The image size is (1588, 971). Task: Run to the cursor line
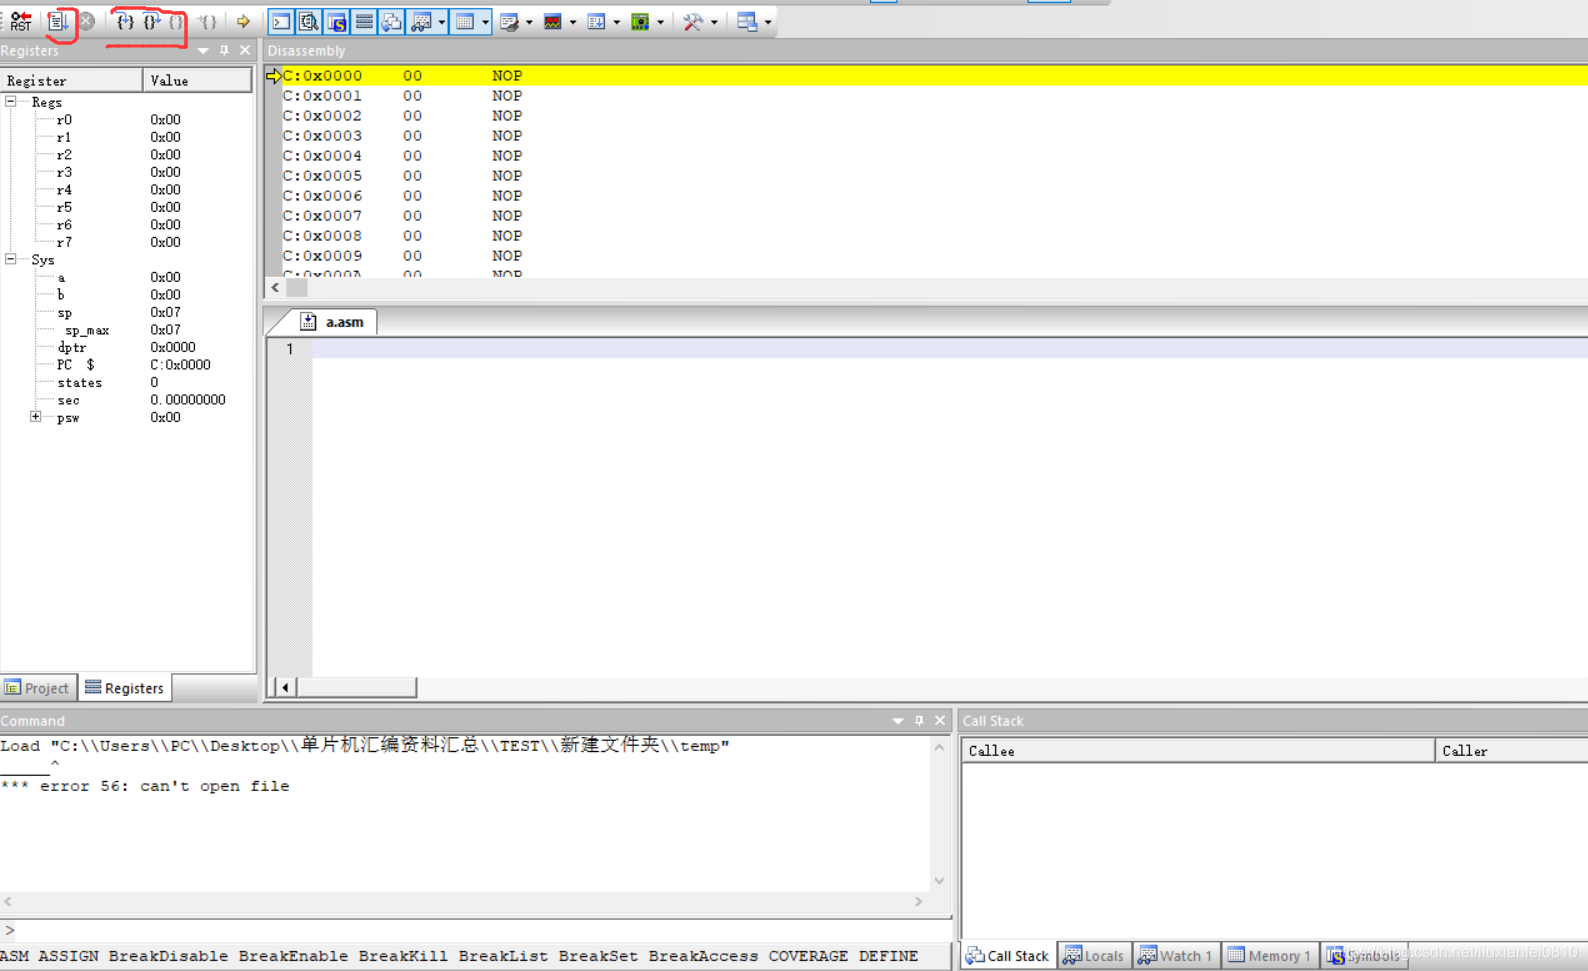(208, 21)
